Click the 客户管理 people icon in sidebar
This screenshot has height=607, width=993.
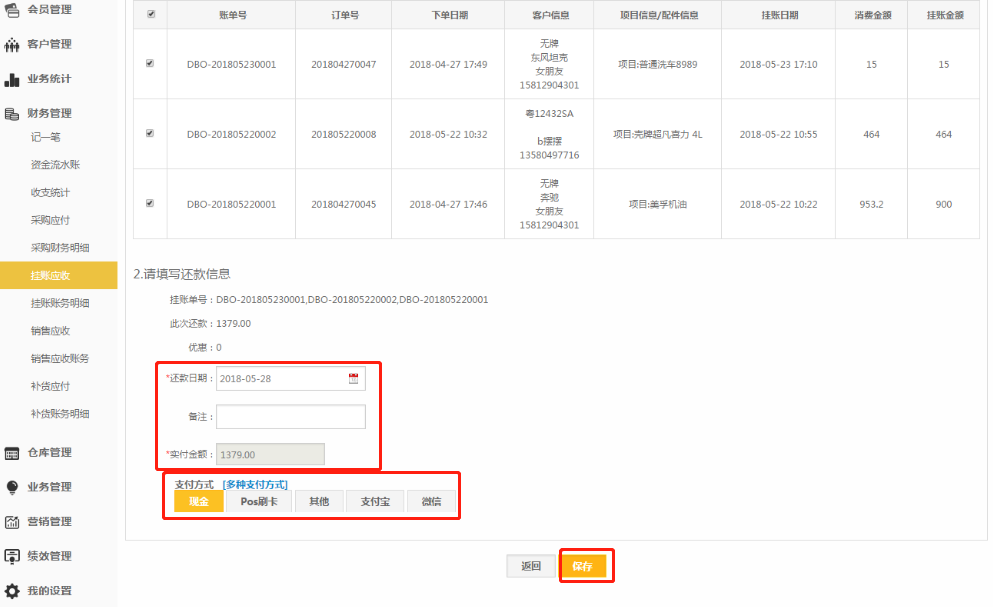[x=12, y=45]
